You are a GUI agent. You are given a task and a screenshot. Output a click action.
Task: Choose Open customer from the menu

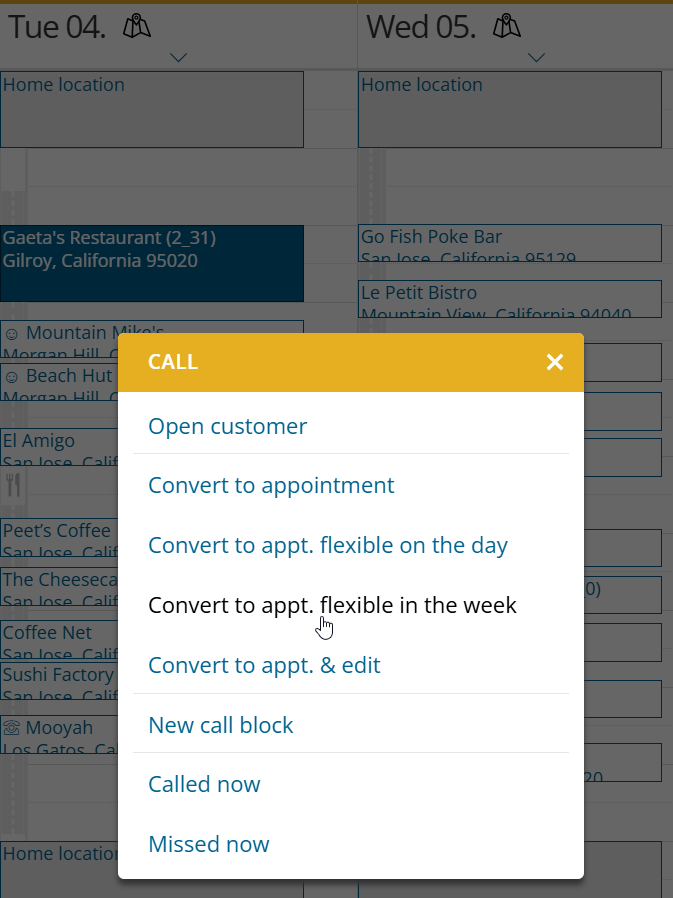pos(227,426)
